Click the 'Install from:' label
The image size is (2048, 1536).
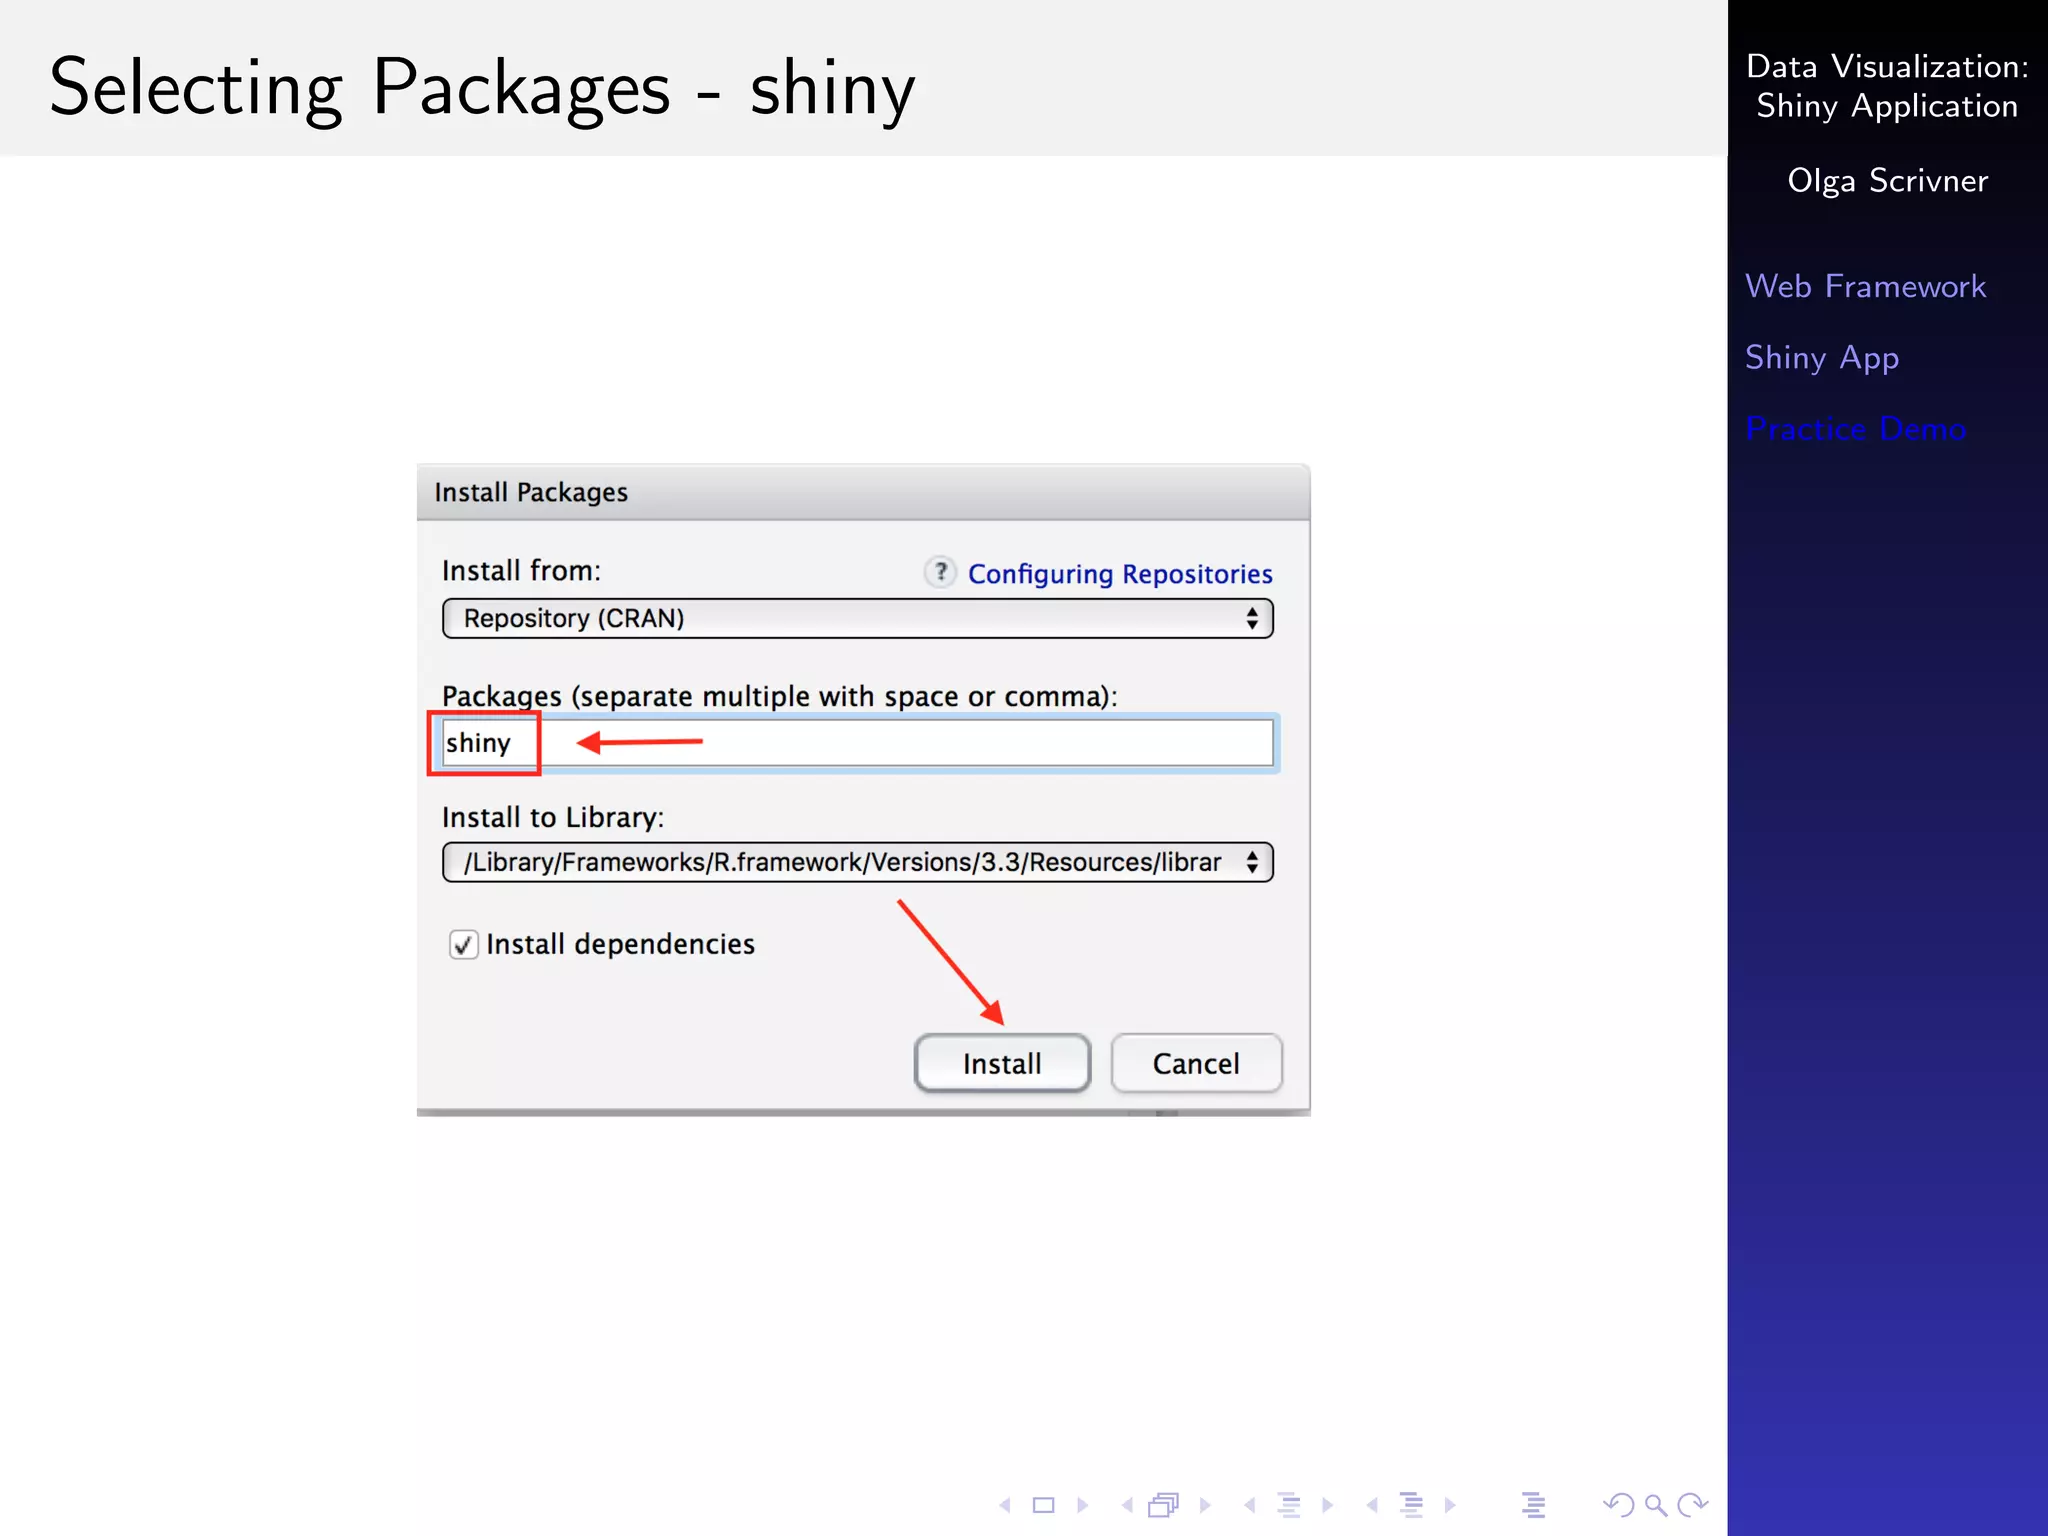coord(521,571)
